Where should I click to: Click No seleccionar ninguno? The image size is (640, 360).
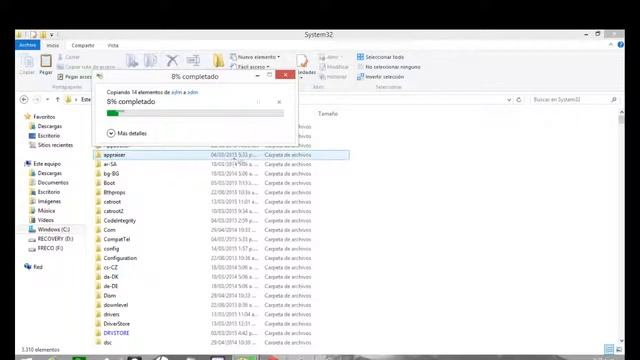point(389,67)
